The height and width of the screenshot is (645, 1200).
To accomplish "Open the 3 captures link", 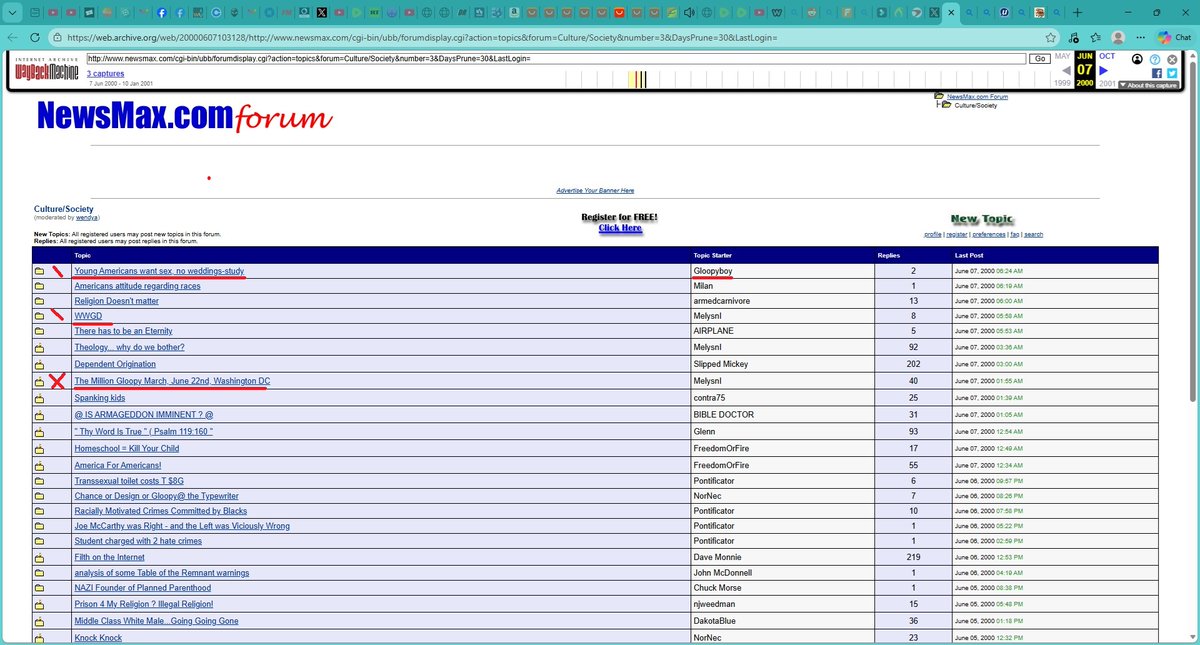I will coord(105,74).
